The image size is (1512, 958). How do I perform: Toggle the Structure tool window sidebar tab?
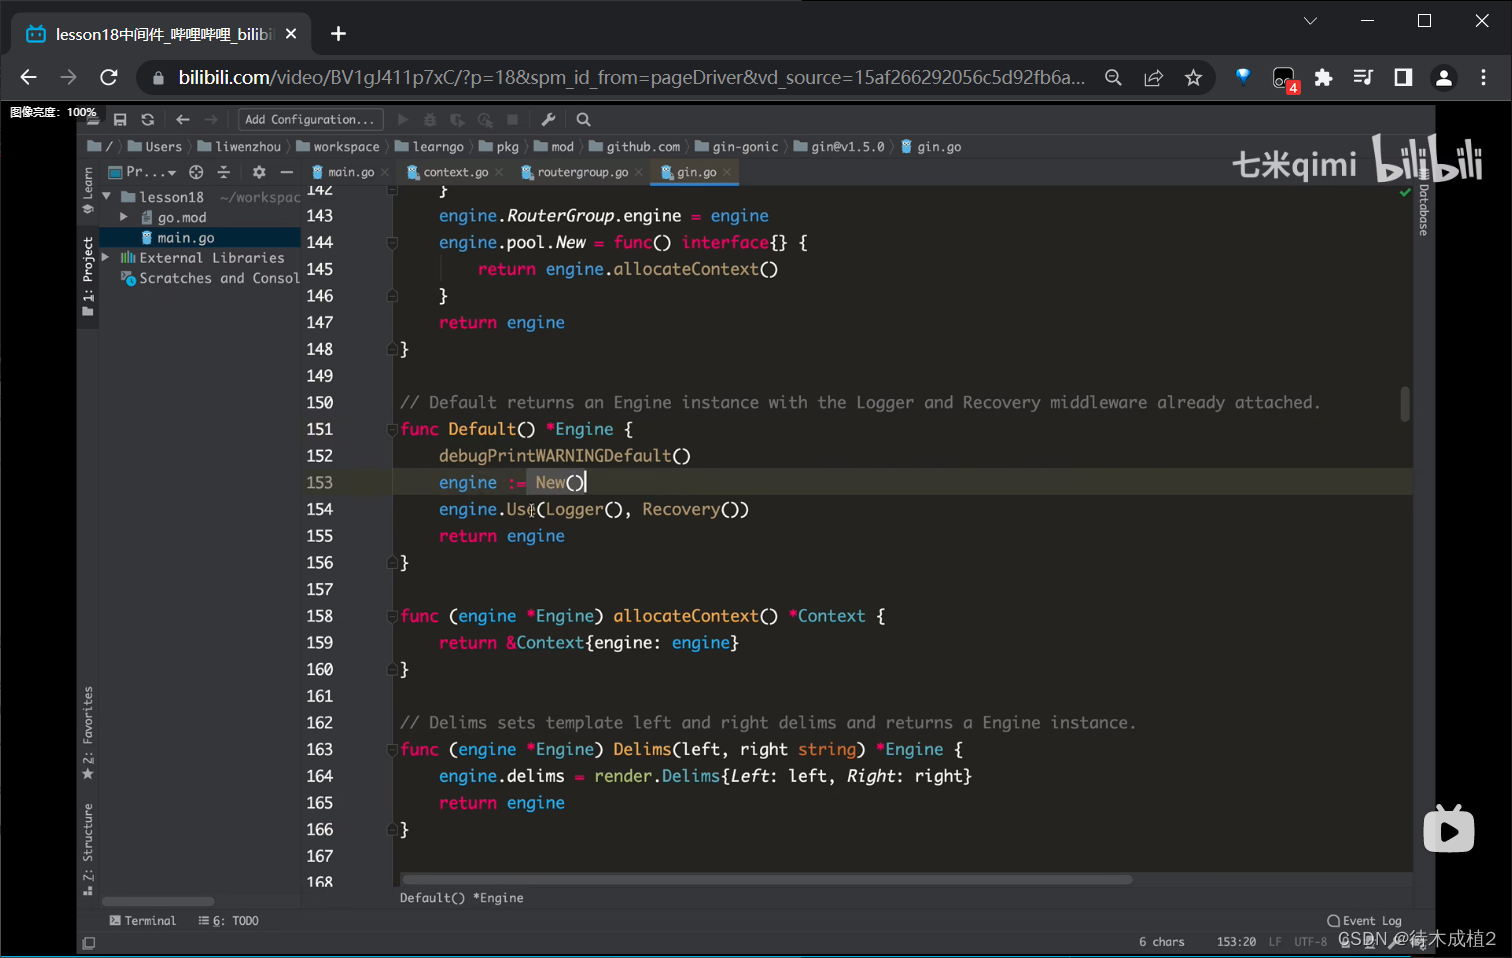88,848
